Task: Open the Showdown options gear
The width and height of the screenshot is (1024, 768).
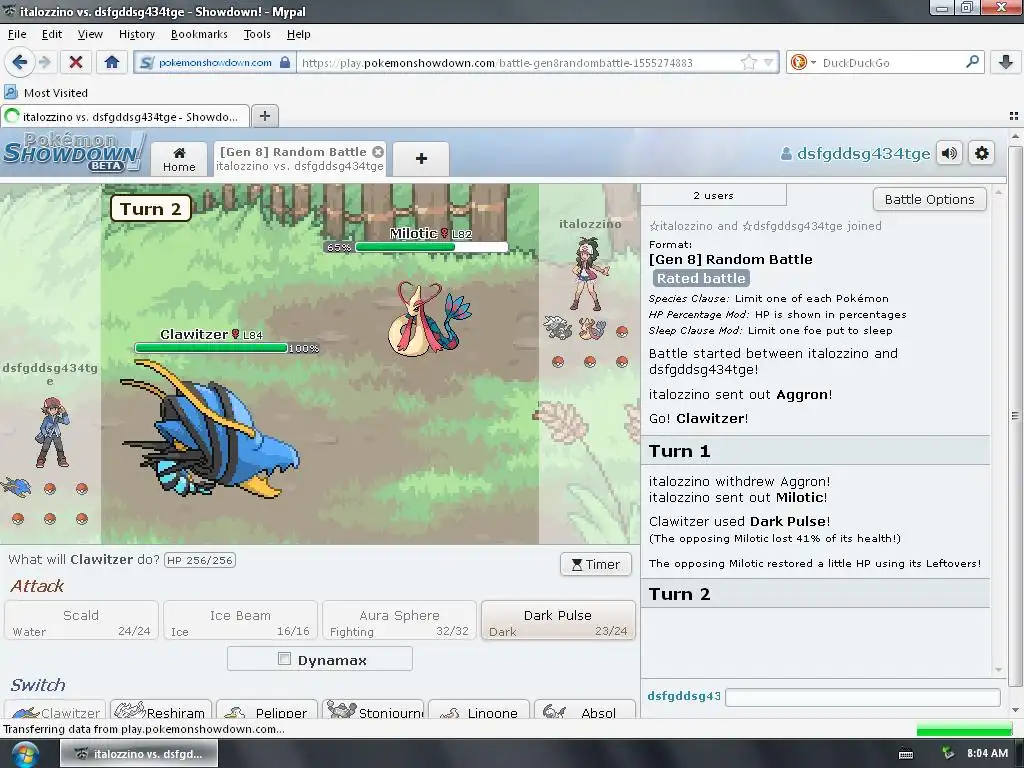Action: click(x=982, y=153)
